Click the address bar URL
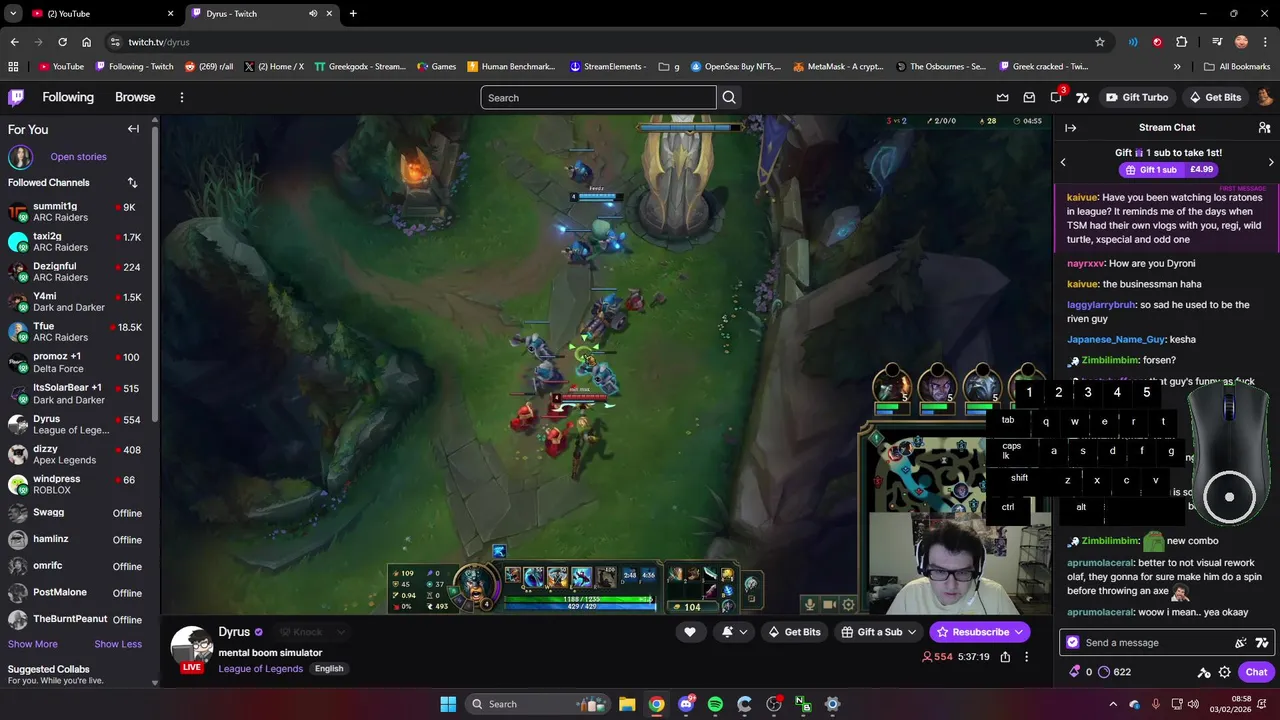1280x720 pixels. pyautogui.click(x=159, y=42)
